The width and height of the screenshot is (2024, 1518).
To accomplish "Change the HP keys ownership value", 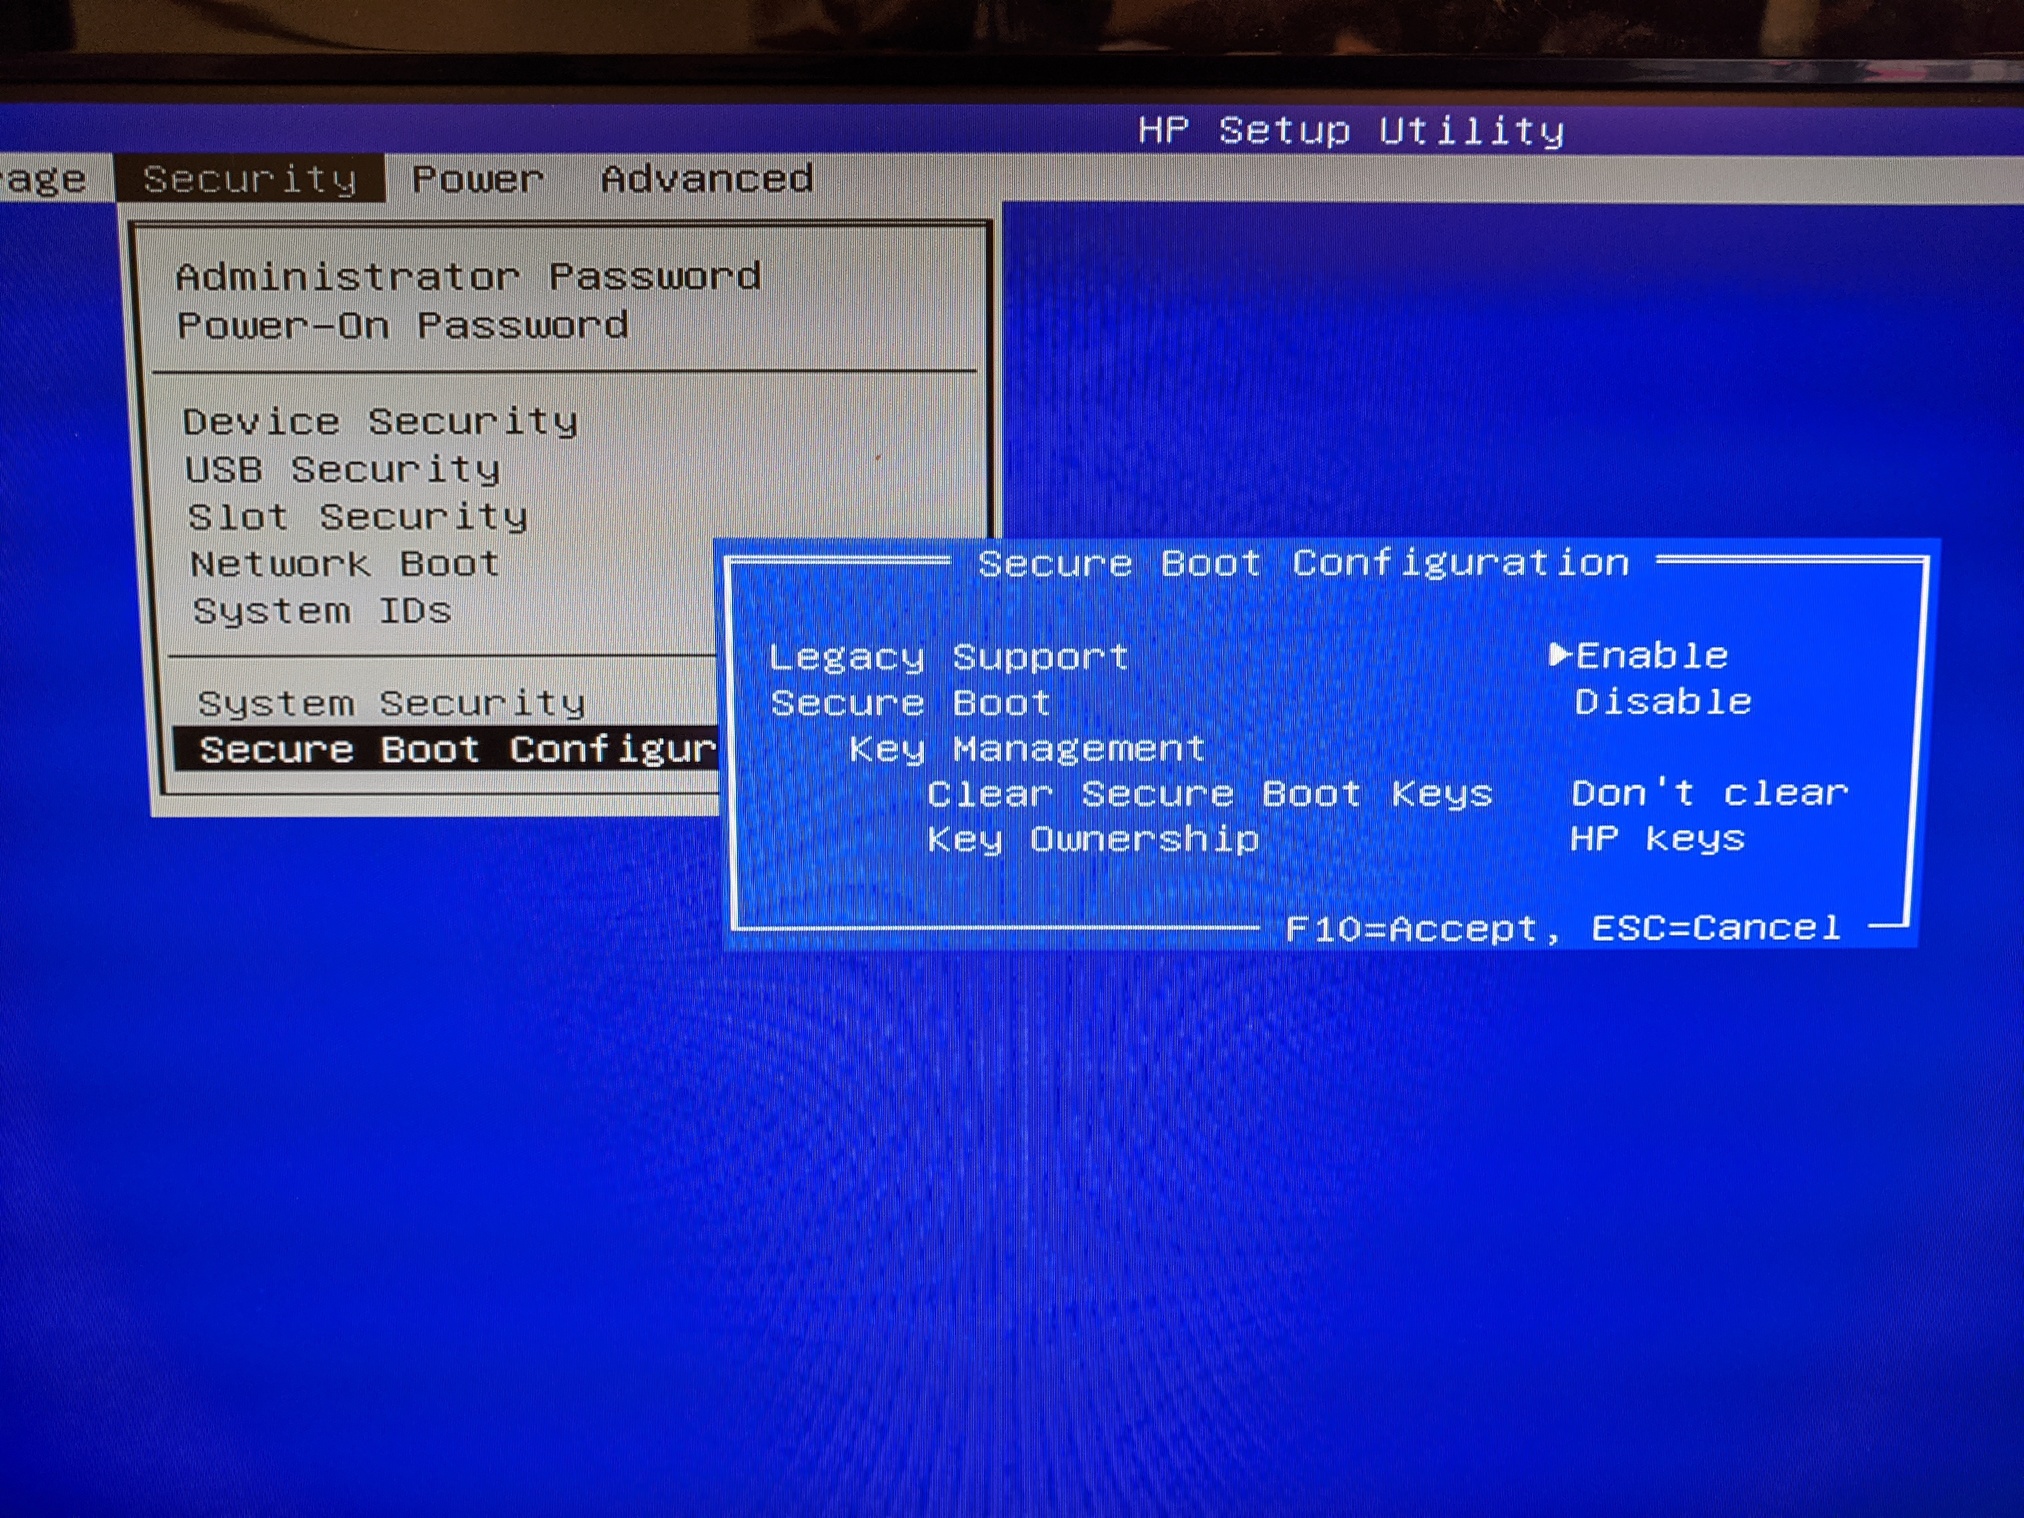I will [x=1657, y=838].
